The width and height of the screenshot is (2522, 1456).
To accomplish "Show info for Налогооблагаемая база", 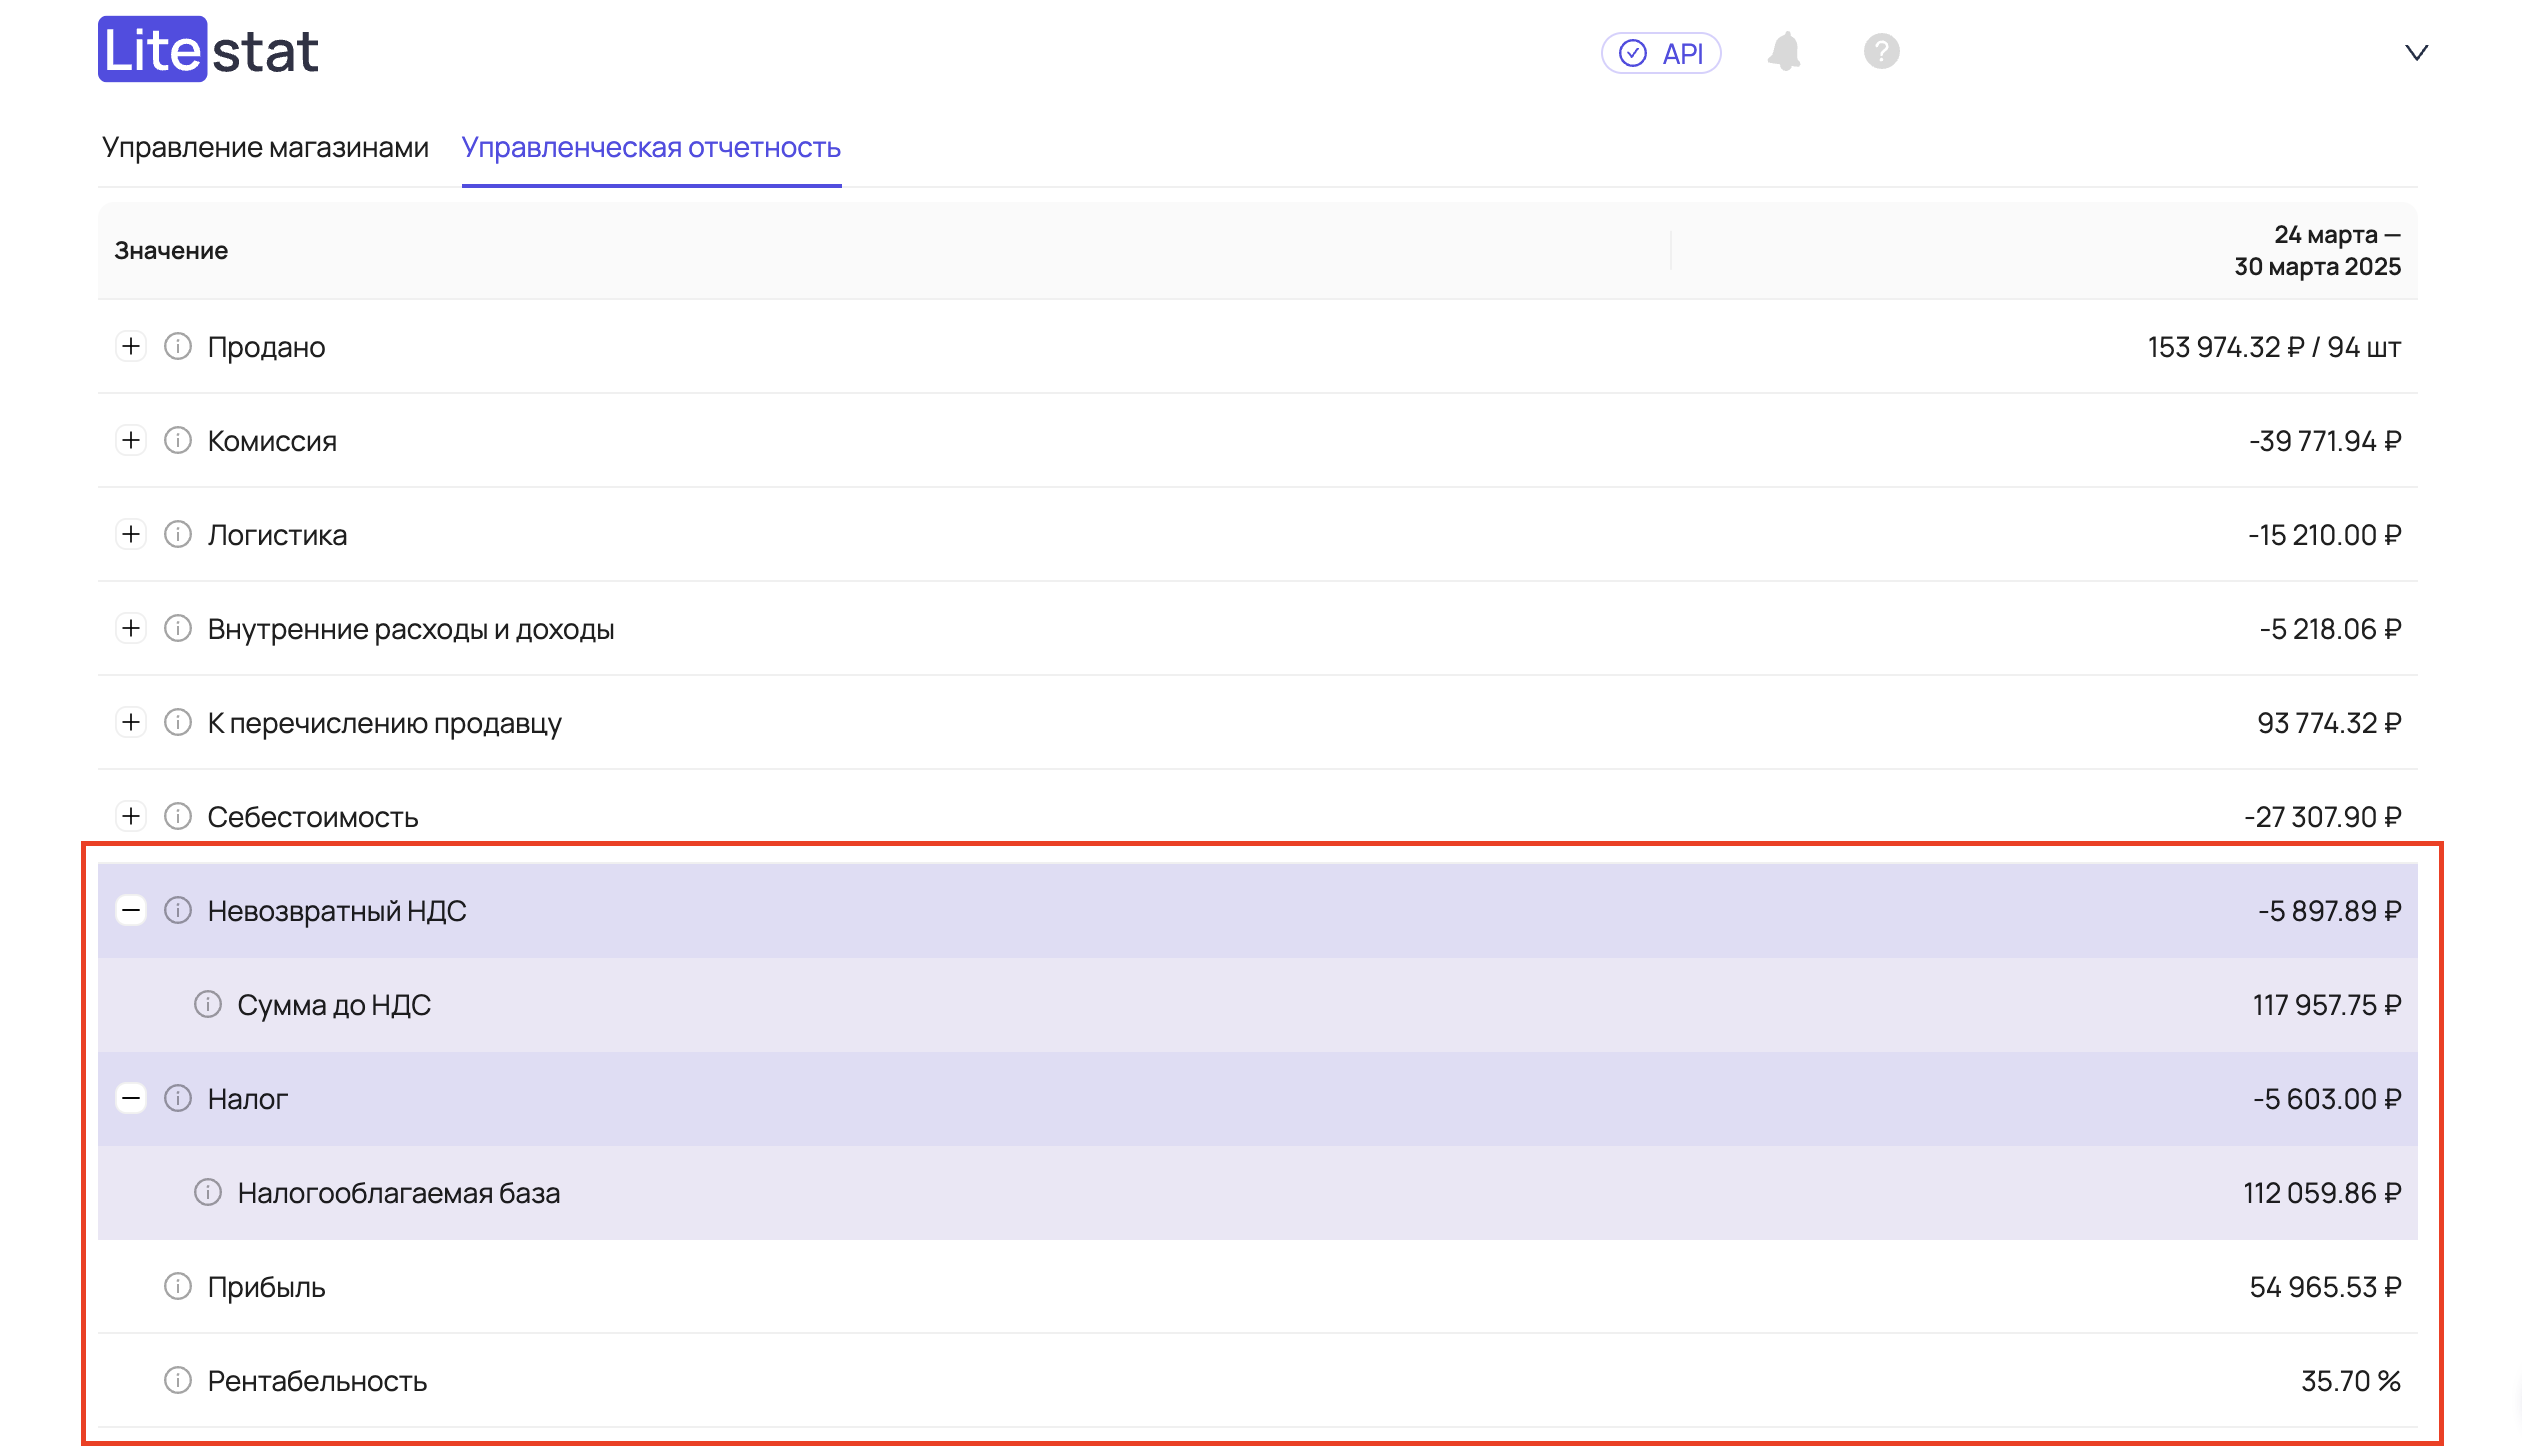I will pyautogui.click(x=208, y=1192).
